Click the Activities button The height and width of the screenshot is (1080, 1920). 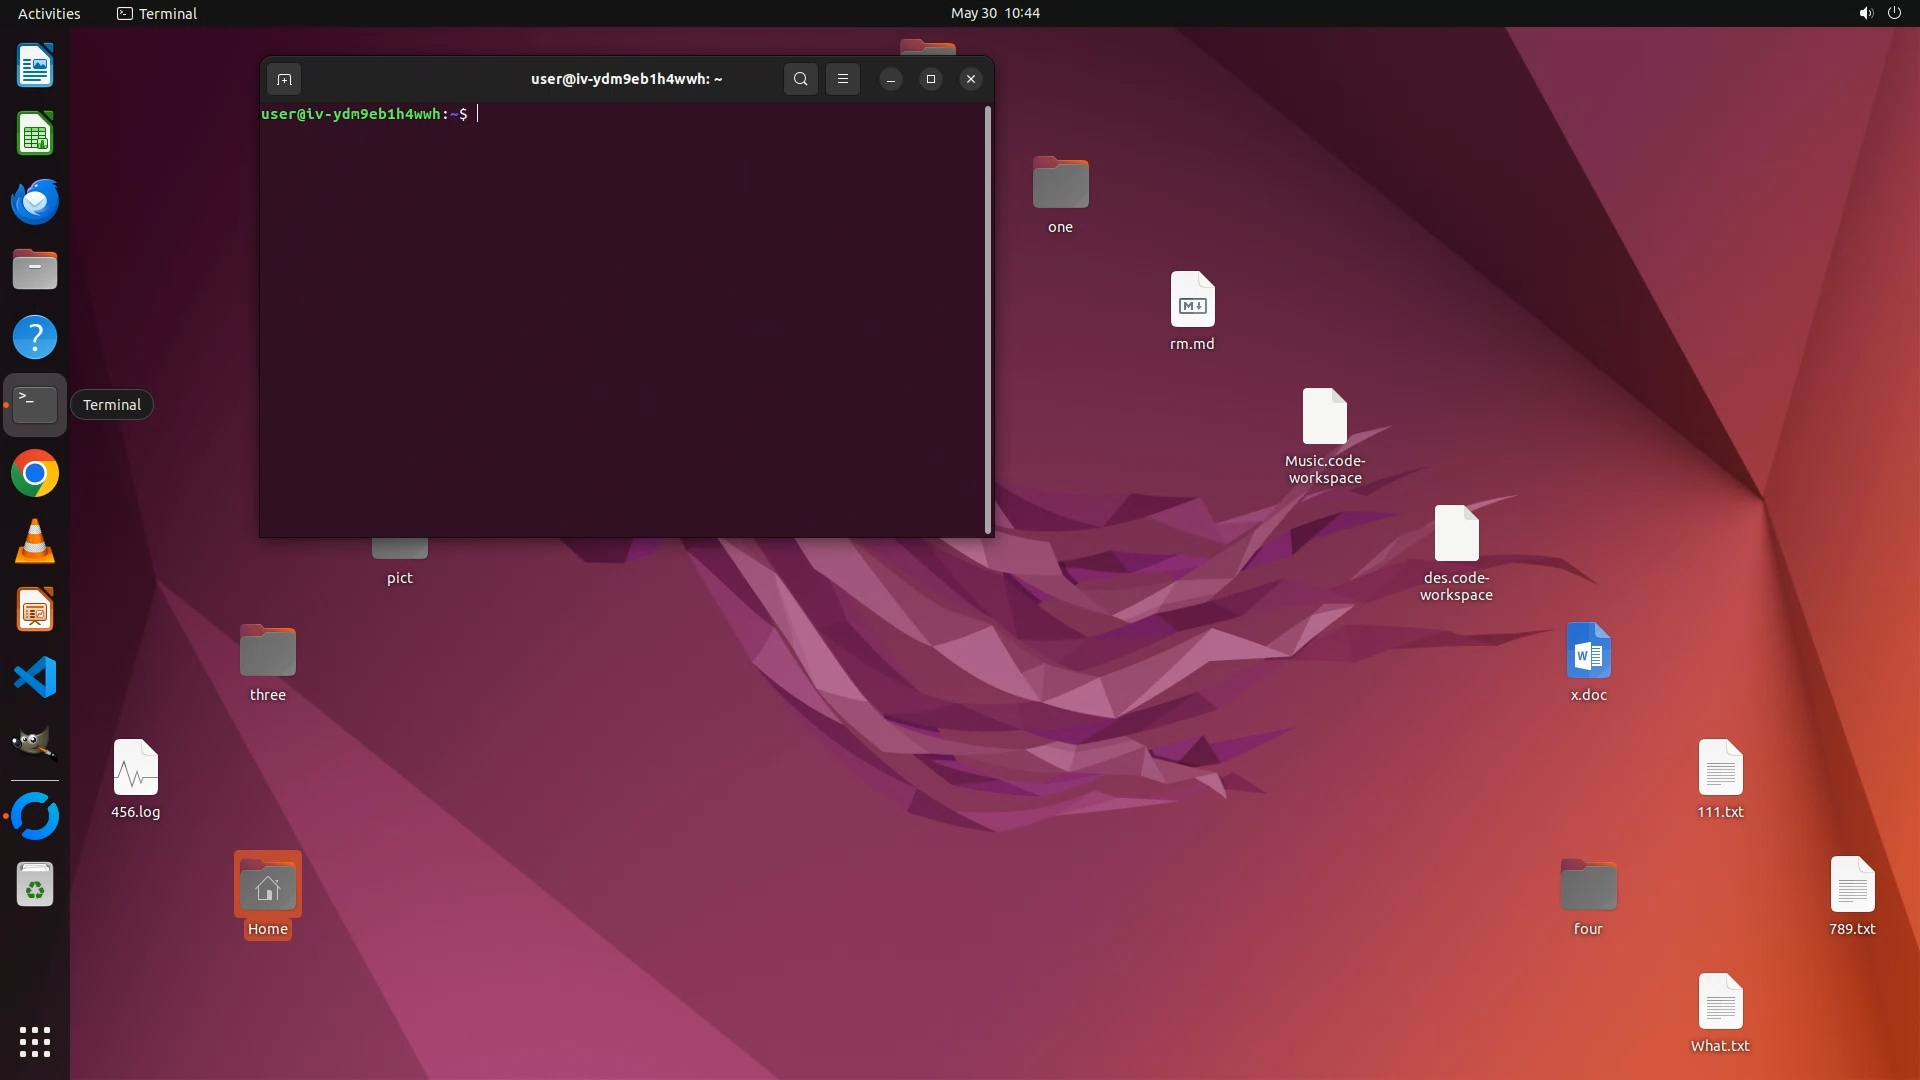coord(49,13)
